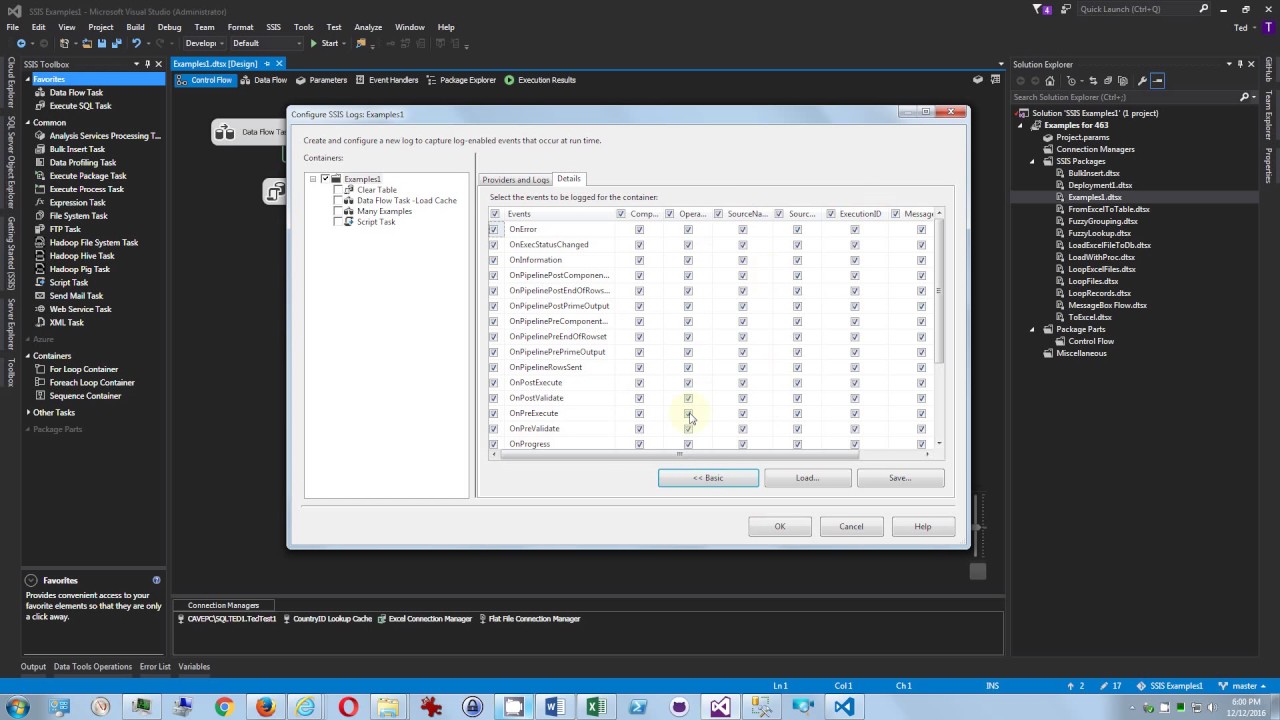Viewport: 1280px width, 720px height.
Task: Select Foreach Loop Container in SSIS Toolbox
Action: pyautogui.click(x=92, y=383)
